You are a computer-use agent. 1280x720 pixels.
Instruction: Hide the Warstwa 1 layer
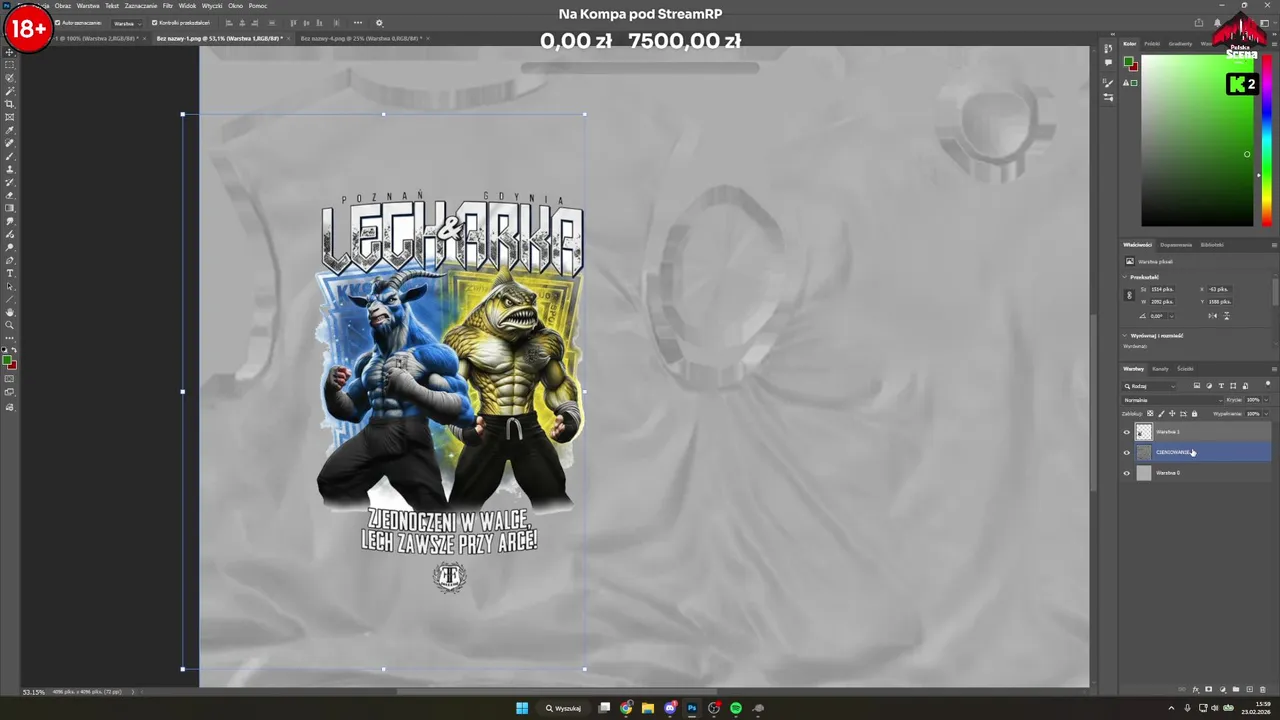1127,432
